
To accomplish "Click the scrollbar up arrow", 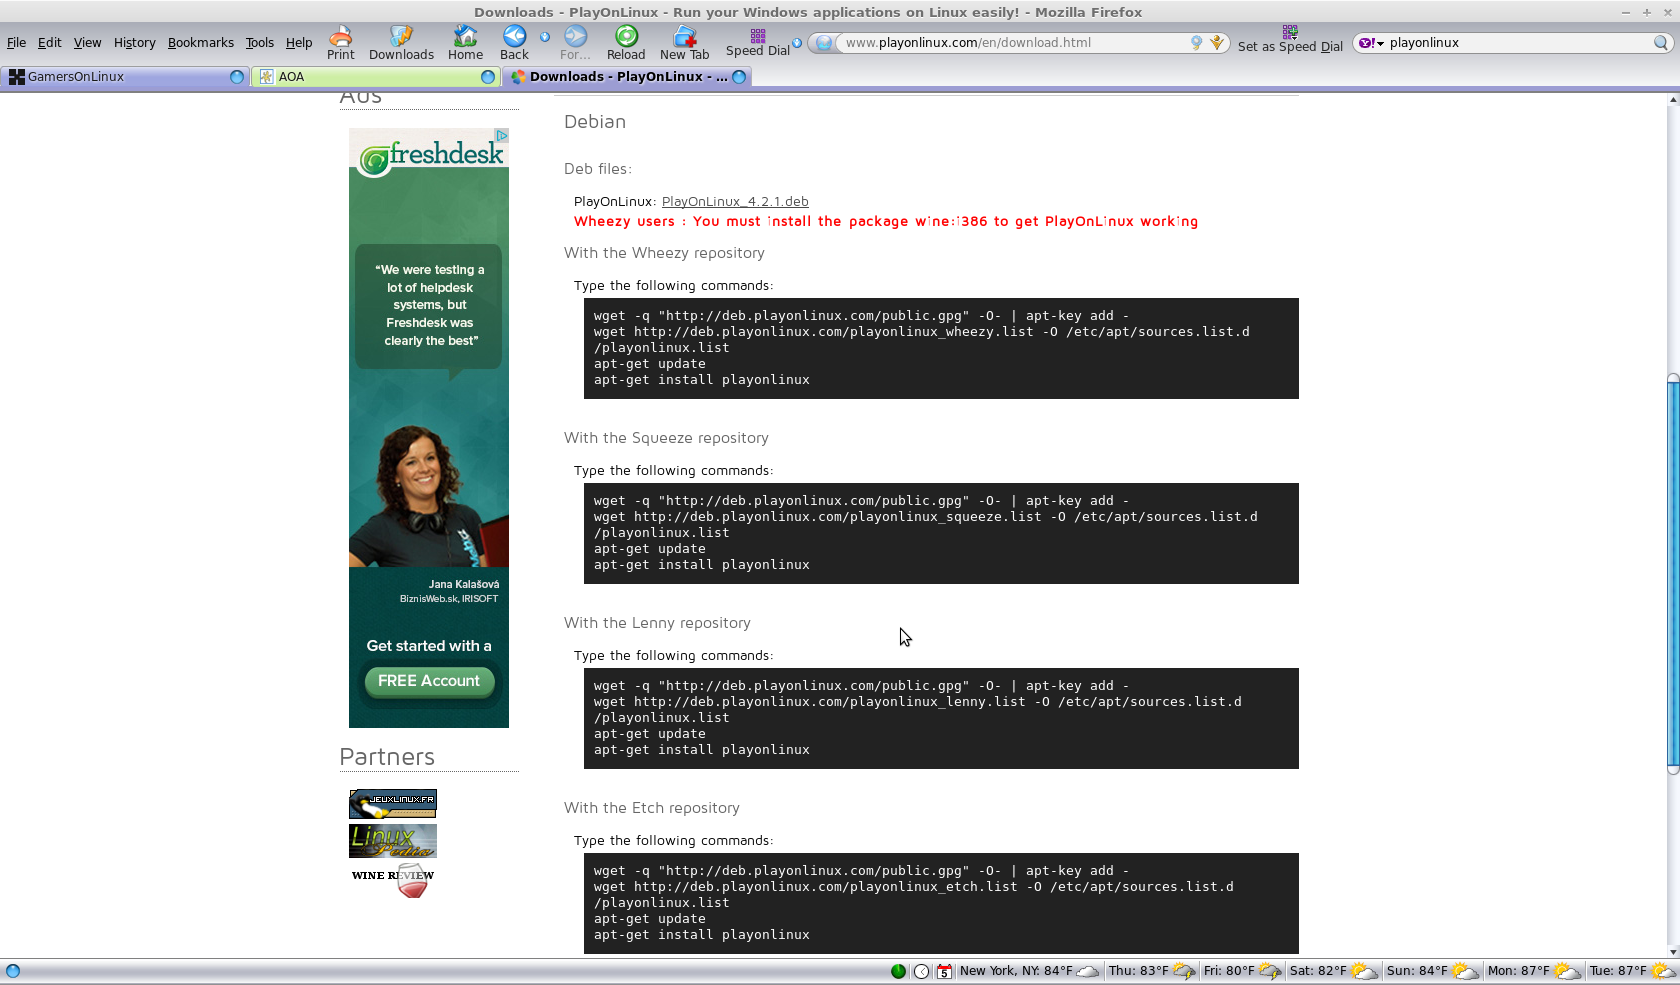I will pyautogui.click(x=1673, y=100).
